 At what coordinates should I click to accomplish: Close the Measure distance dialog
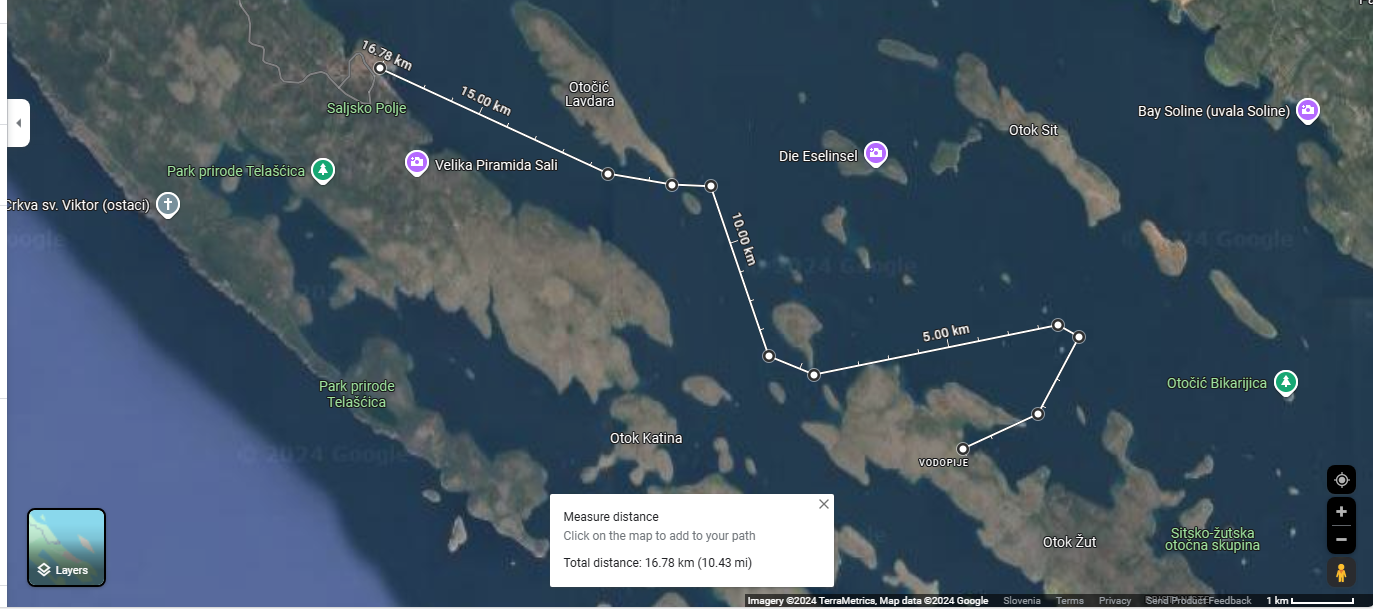pos(824,504)
